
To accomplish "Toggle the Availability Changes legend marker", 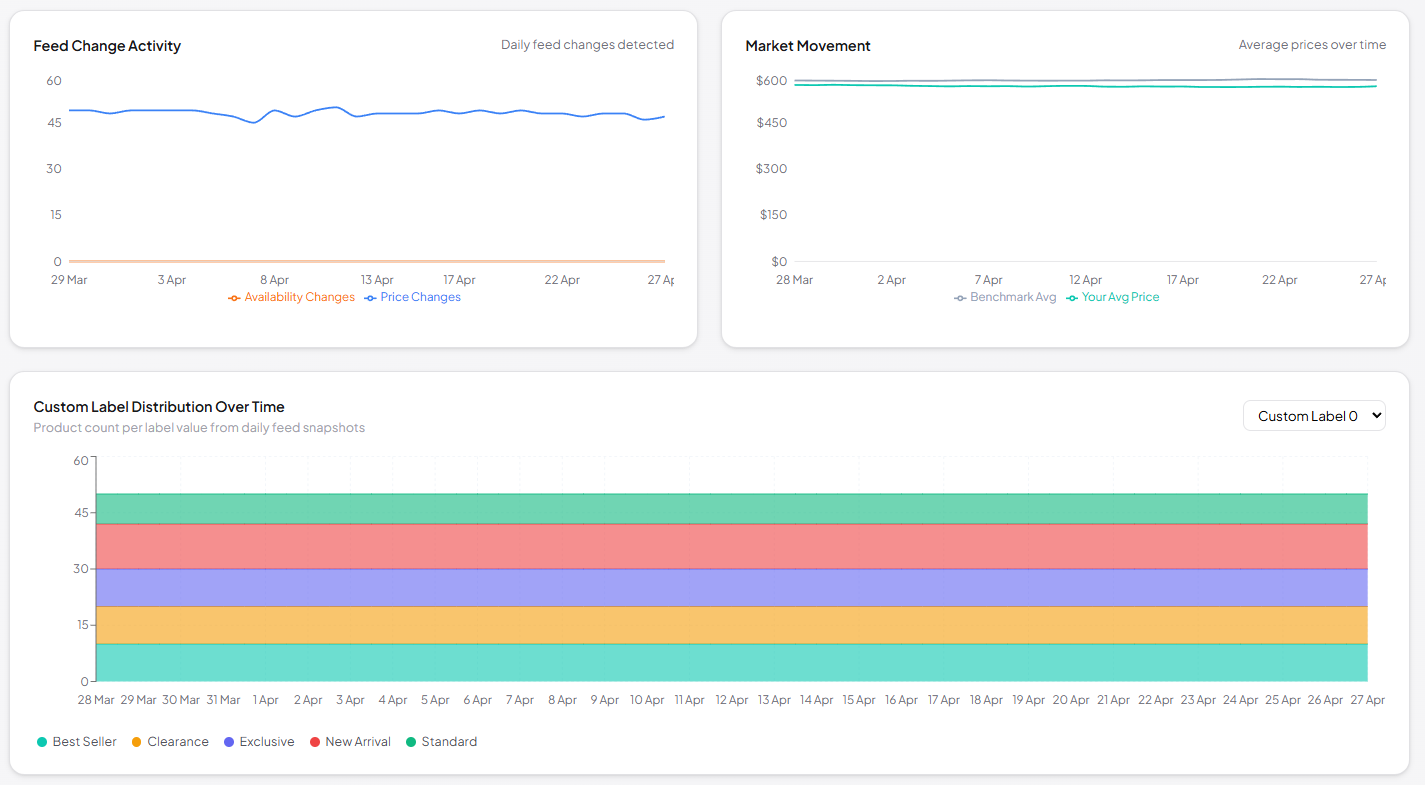I will point(232,296).
